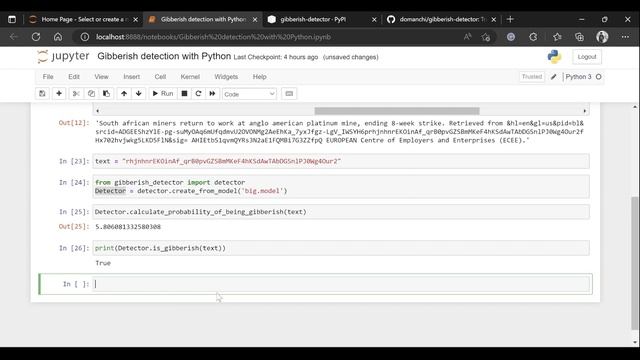Close the Home Page tab

pos(136,19)
